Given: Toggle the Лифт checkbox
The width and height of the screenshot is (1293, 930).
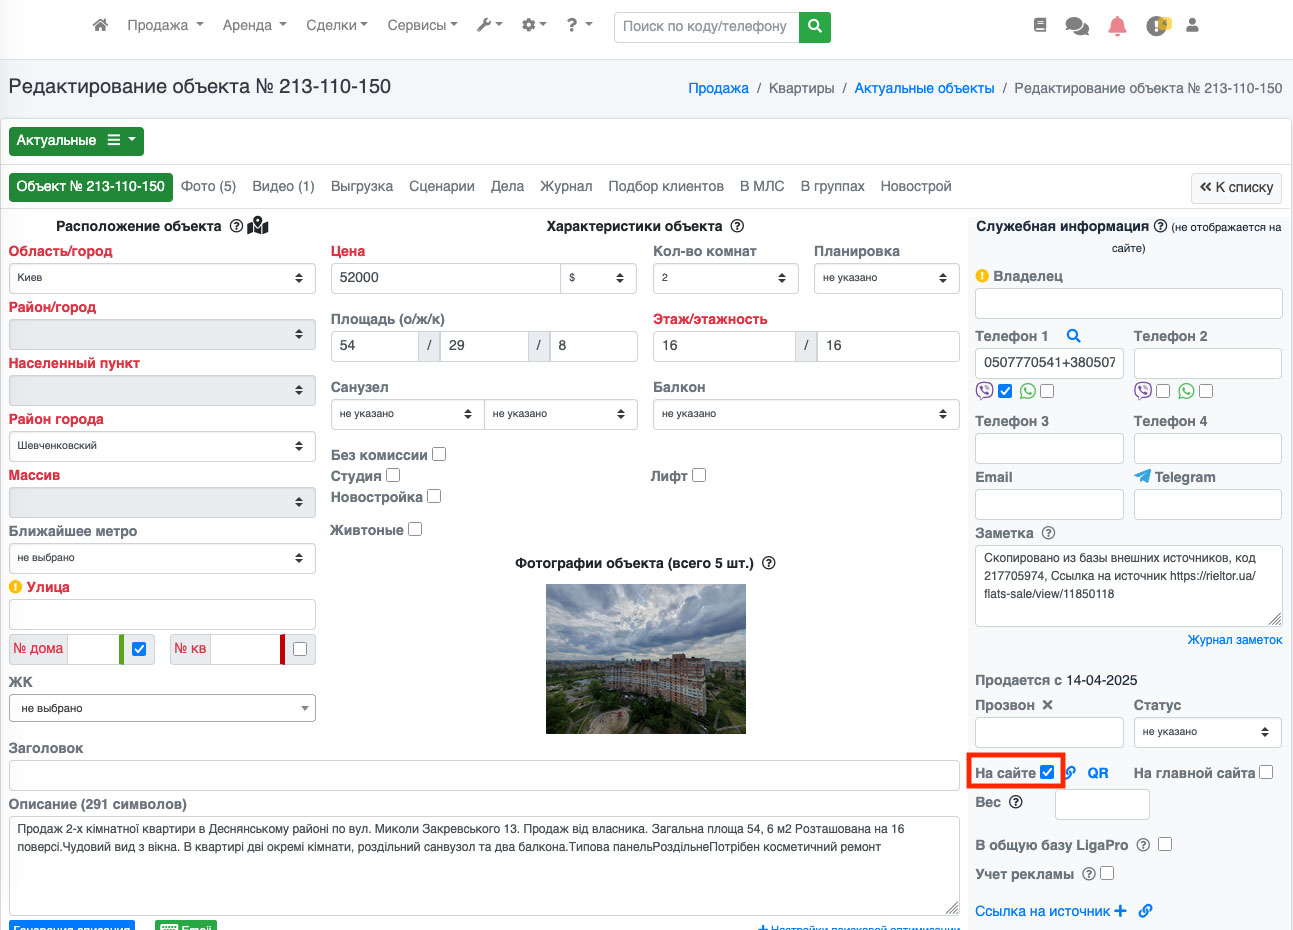Looking at the screenshot, I should coord(699,475).
